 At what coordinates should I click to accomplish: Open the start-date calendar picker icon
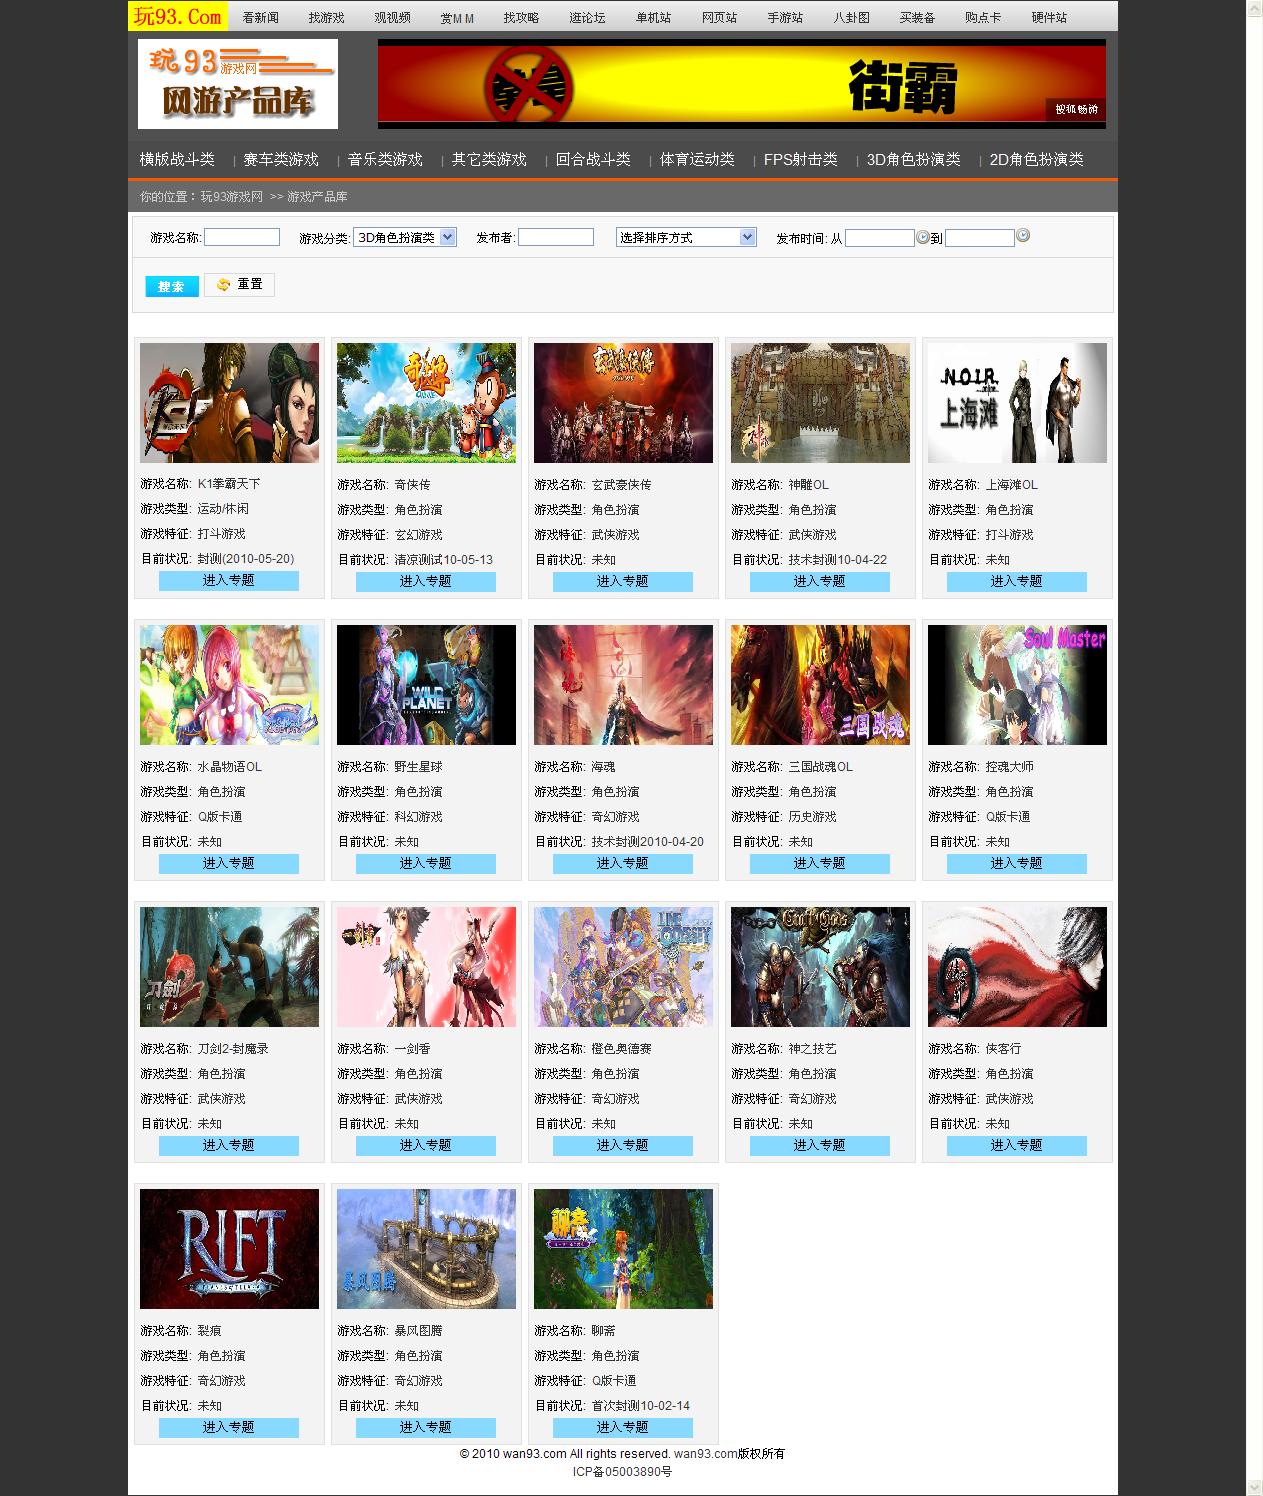click(923, 237)
